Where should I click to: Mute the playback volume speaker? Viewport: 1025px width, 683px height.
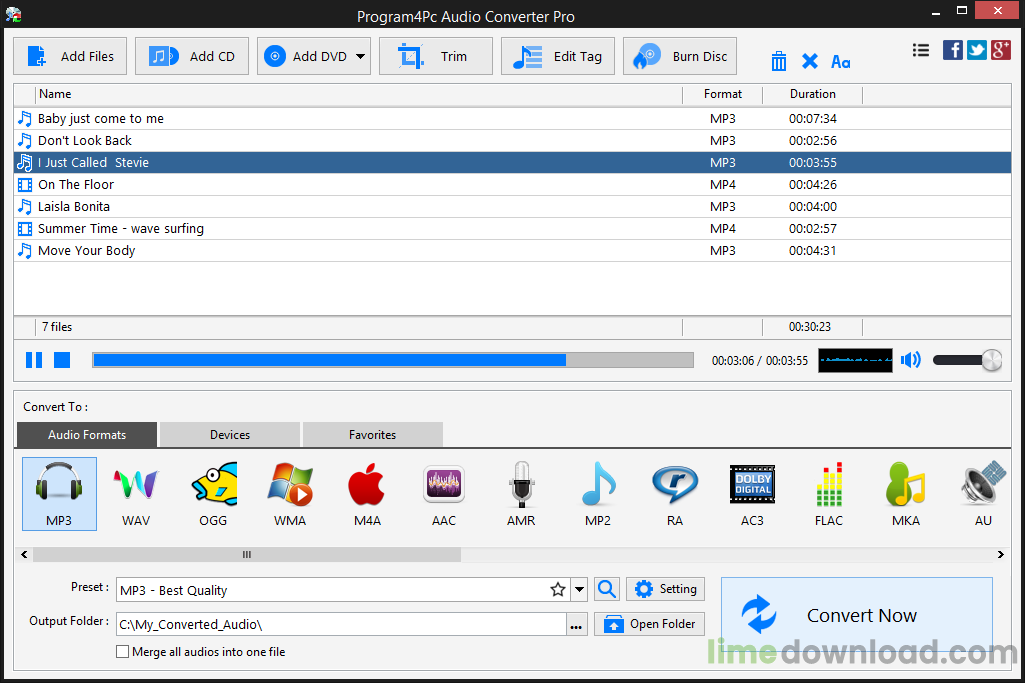pos(911,360)
